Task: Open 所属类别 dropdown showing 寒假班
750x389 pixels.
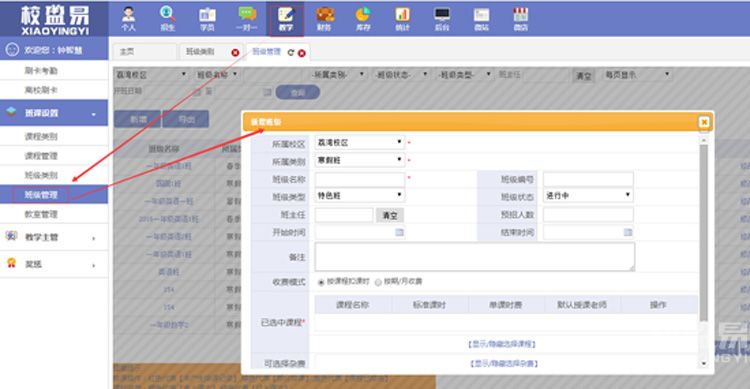Action: coord(360,160)
